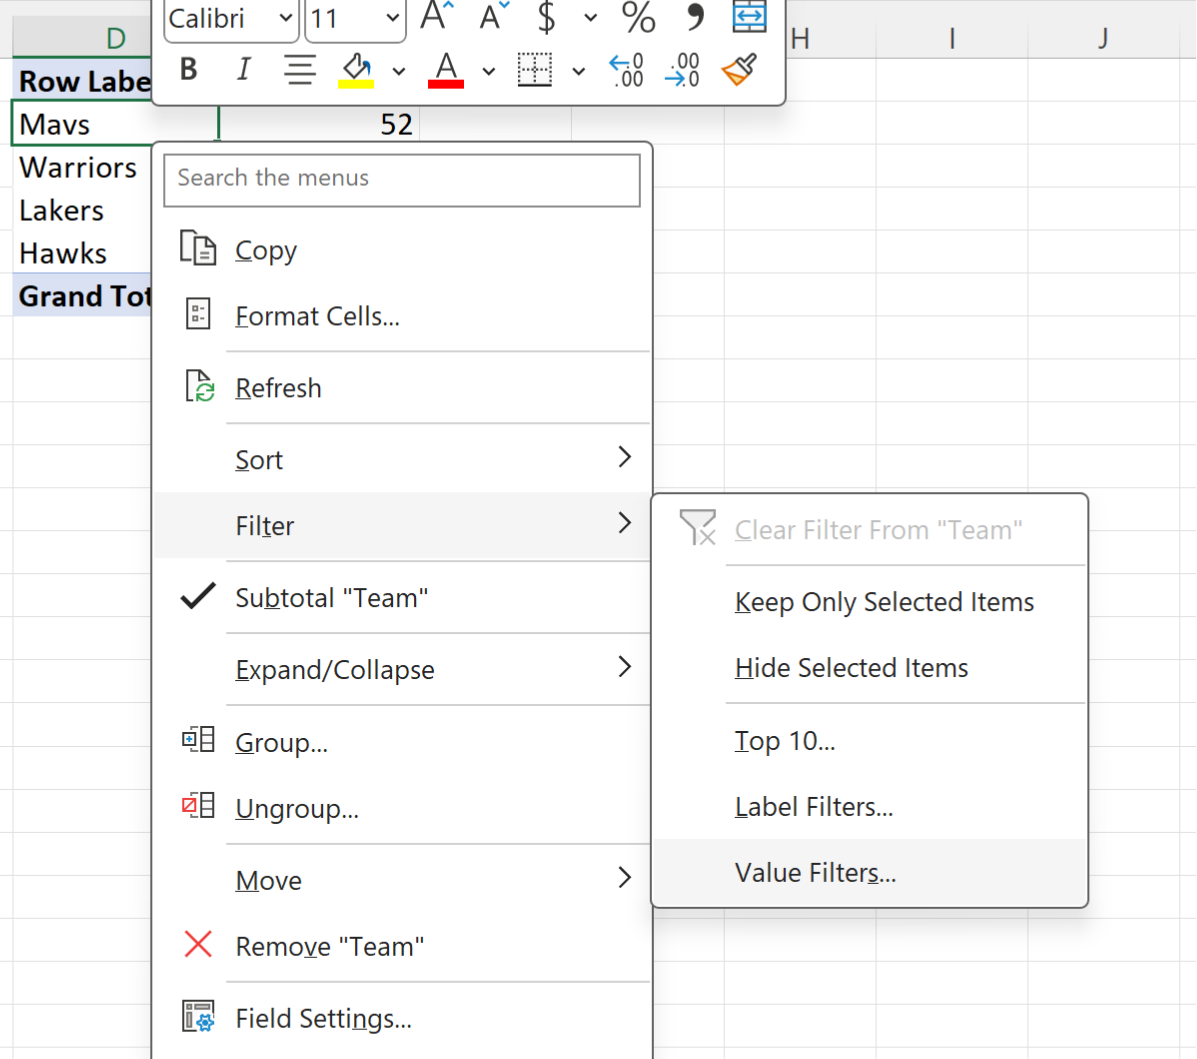The height and width of the screenshot is (1059, 1197).
Task: Select the Format Painter
Action: tap(739, 70)
